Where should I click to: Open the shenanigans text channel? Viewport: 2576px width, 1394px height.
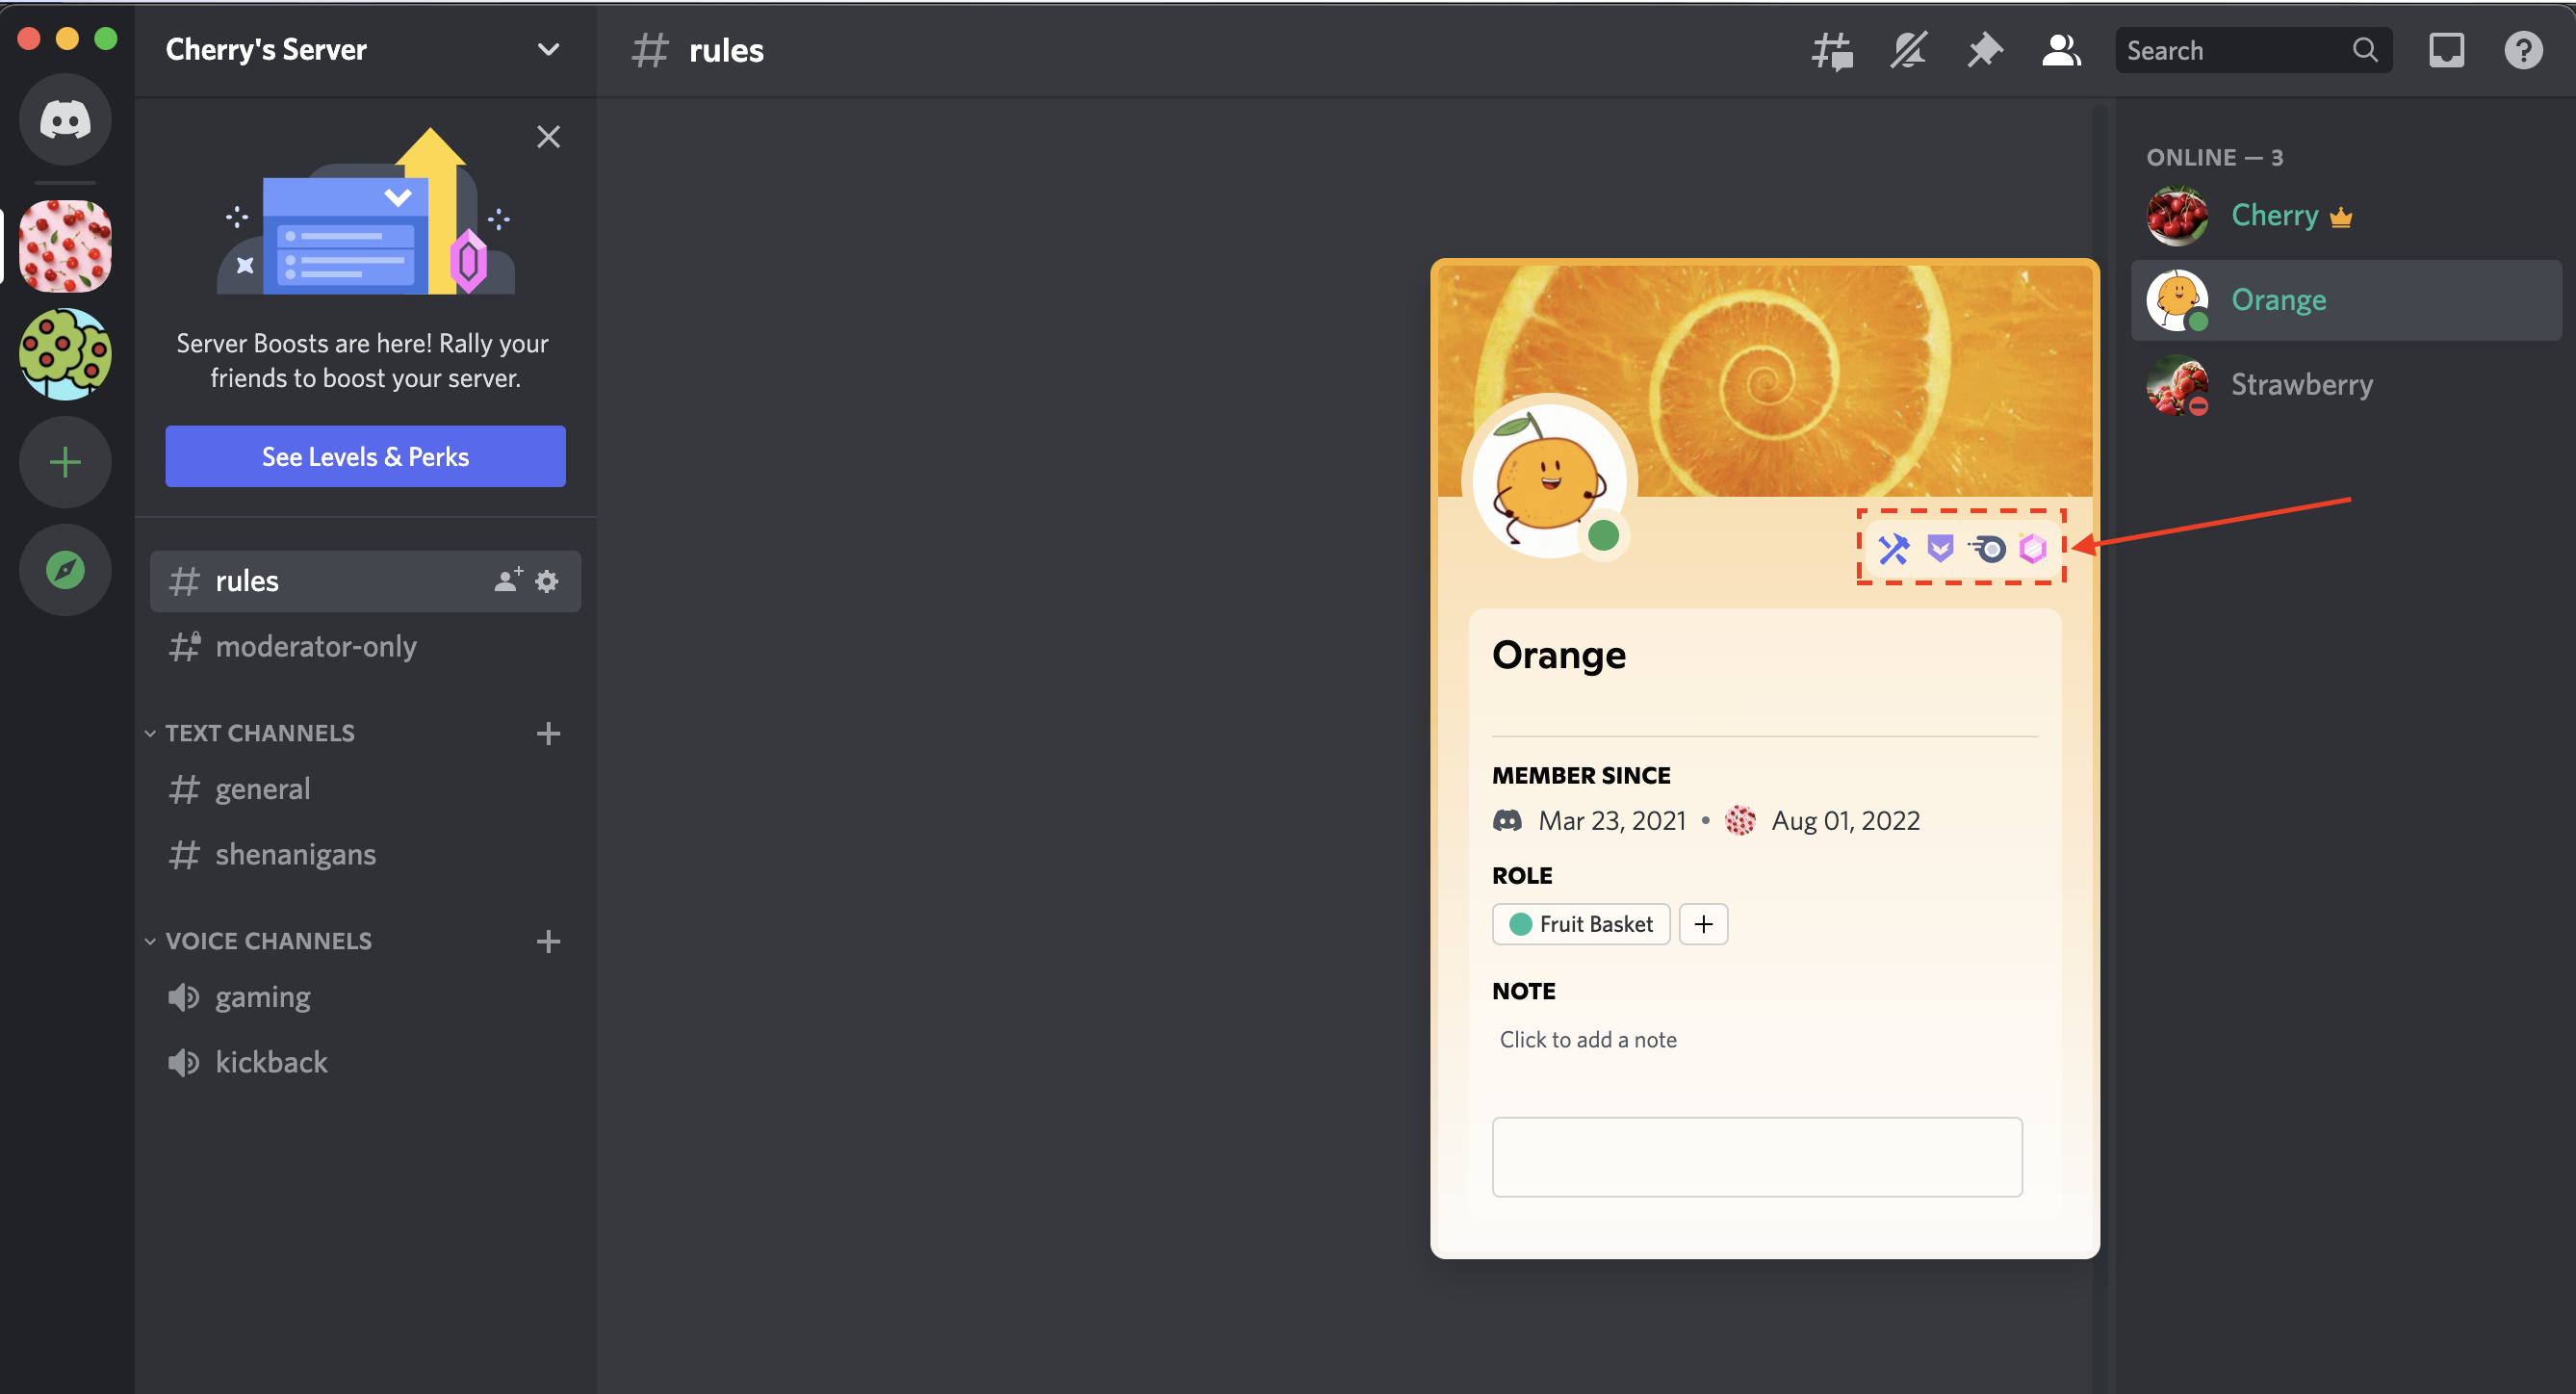coord(296,853)
